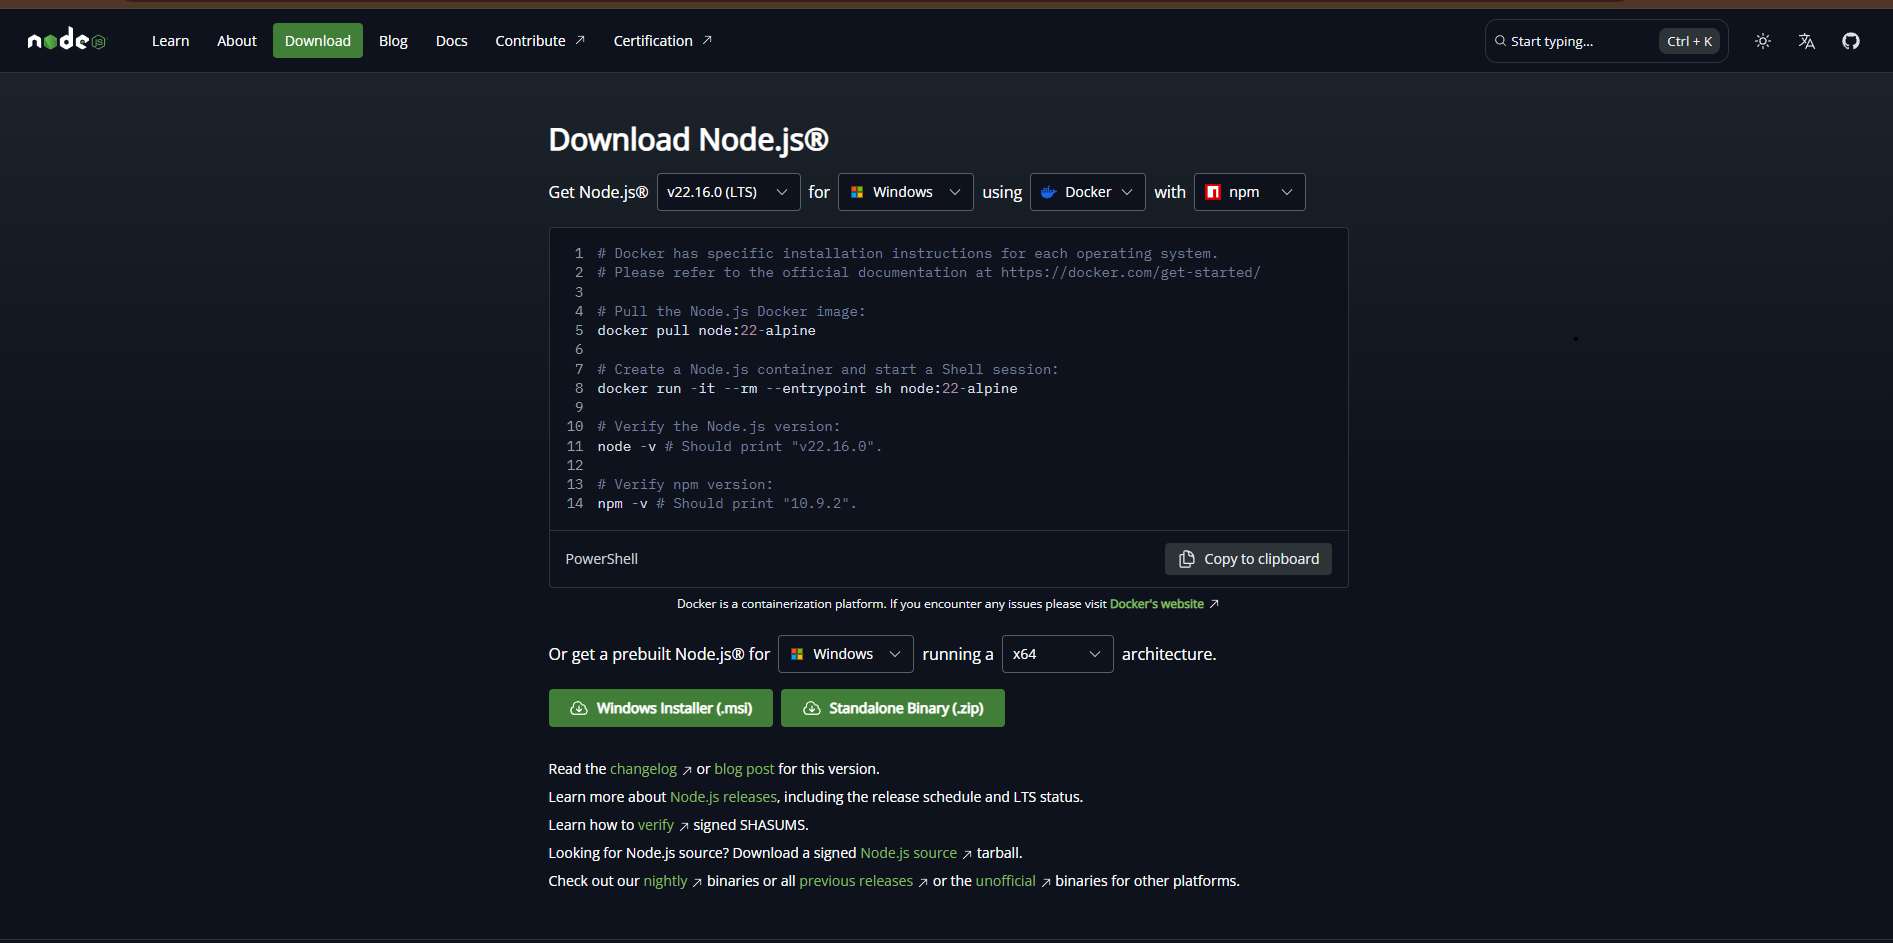Toggle the light/dark theme sun icon
The image size is (1893, 943).
pyautogui.click(x=1763, y=41)
